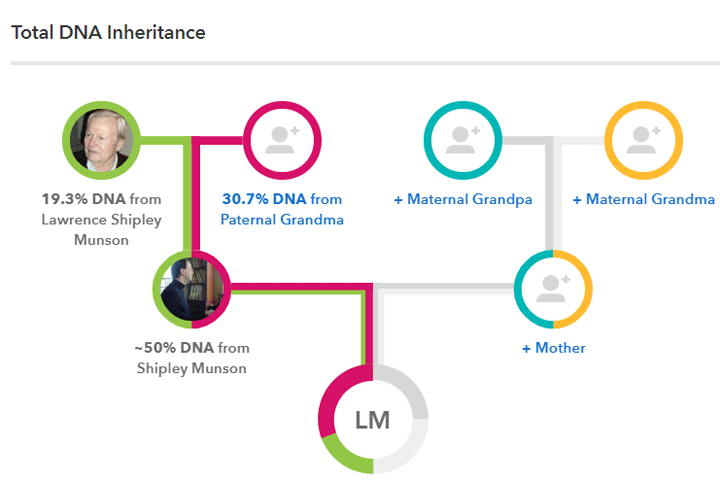Select the 19.3% DNA from Lawrence Shipley Munson label
Image resolution: width=720 pixels, height=482 pixels.
point(101,219)
